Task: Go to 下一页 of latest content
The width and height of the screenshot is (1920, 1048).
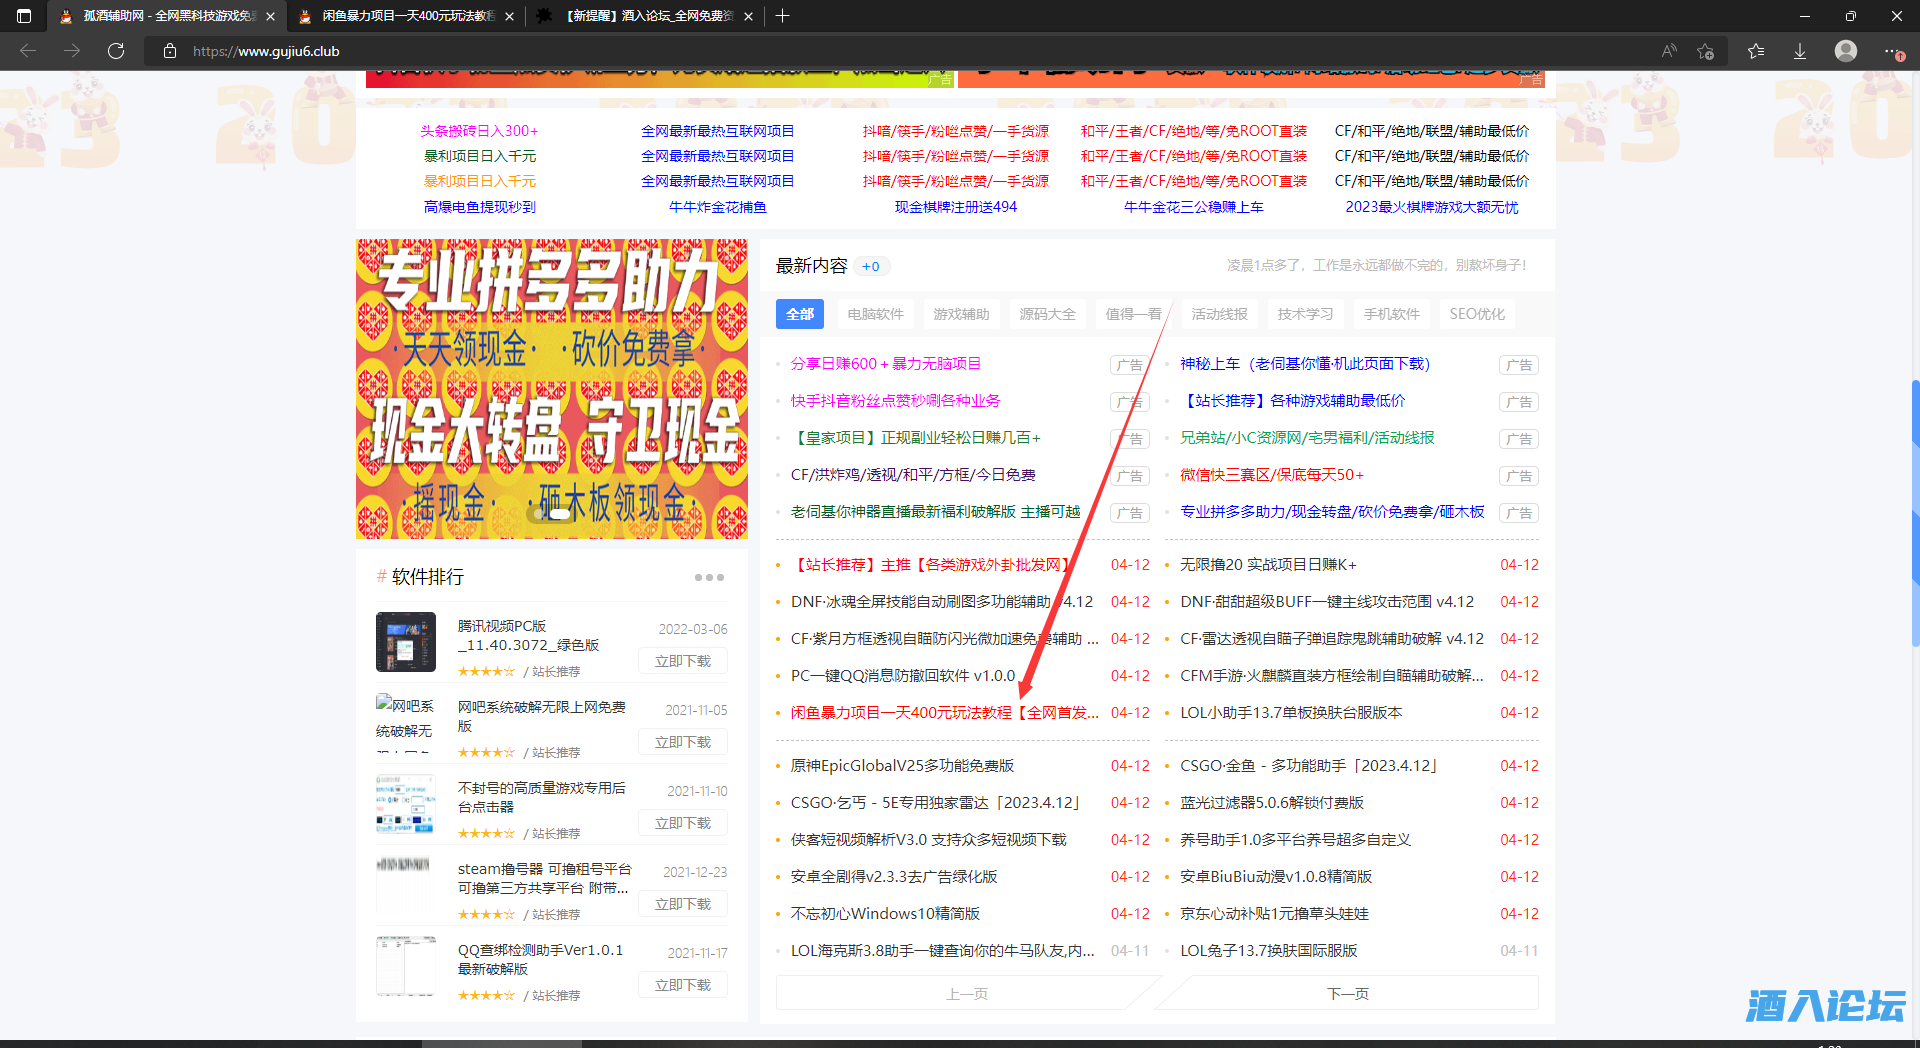Action: click(x=1348, y=993)
